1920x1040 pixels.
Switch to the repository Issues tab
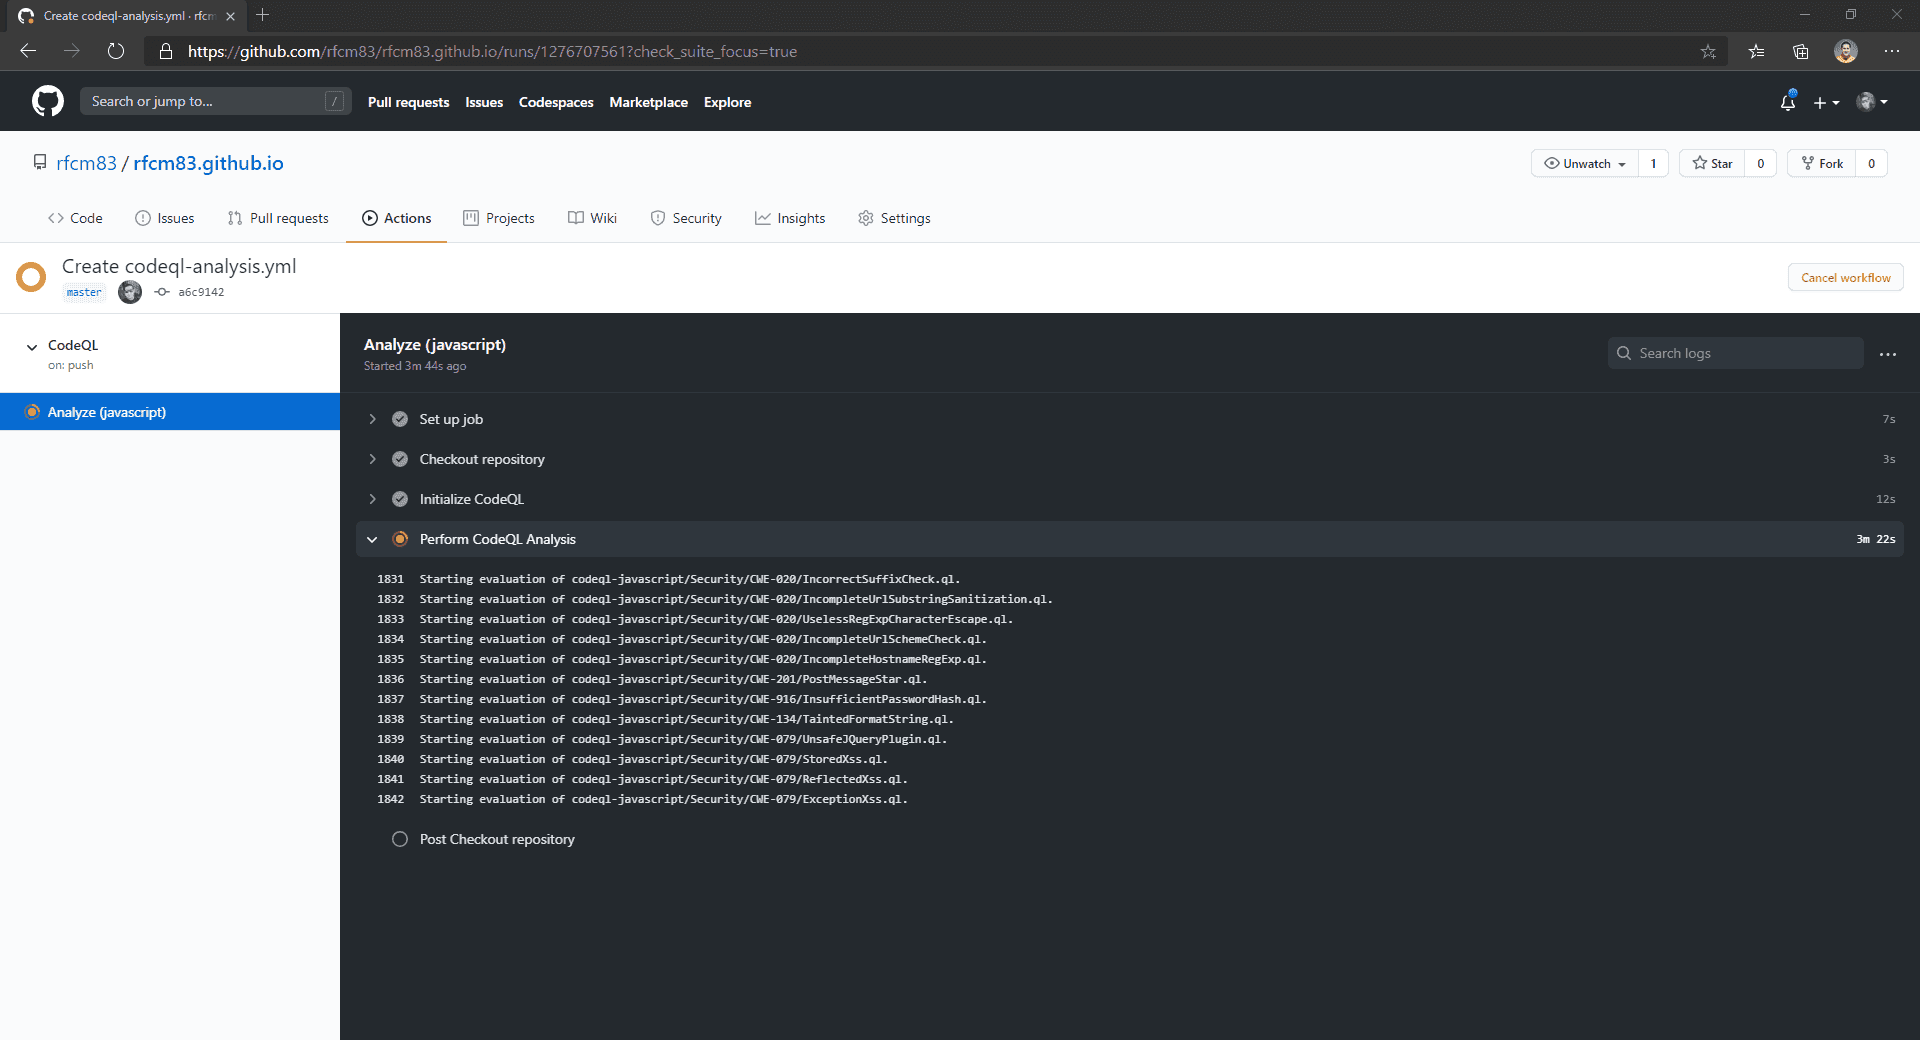point(165,218)
